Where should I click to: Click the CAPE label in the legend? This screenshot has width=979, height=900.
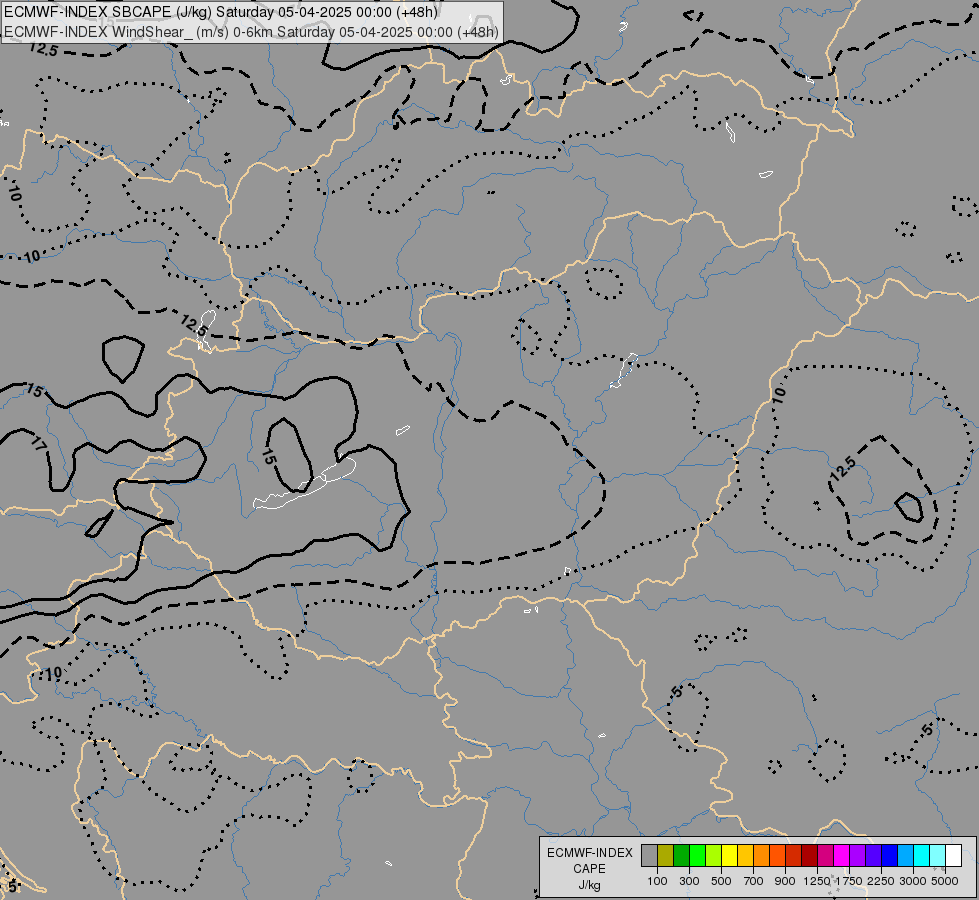click(589, 869)
